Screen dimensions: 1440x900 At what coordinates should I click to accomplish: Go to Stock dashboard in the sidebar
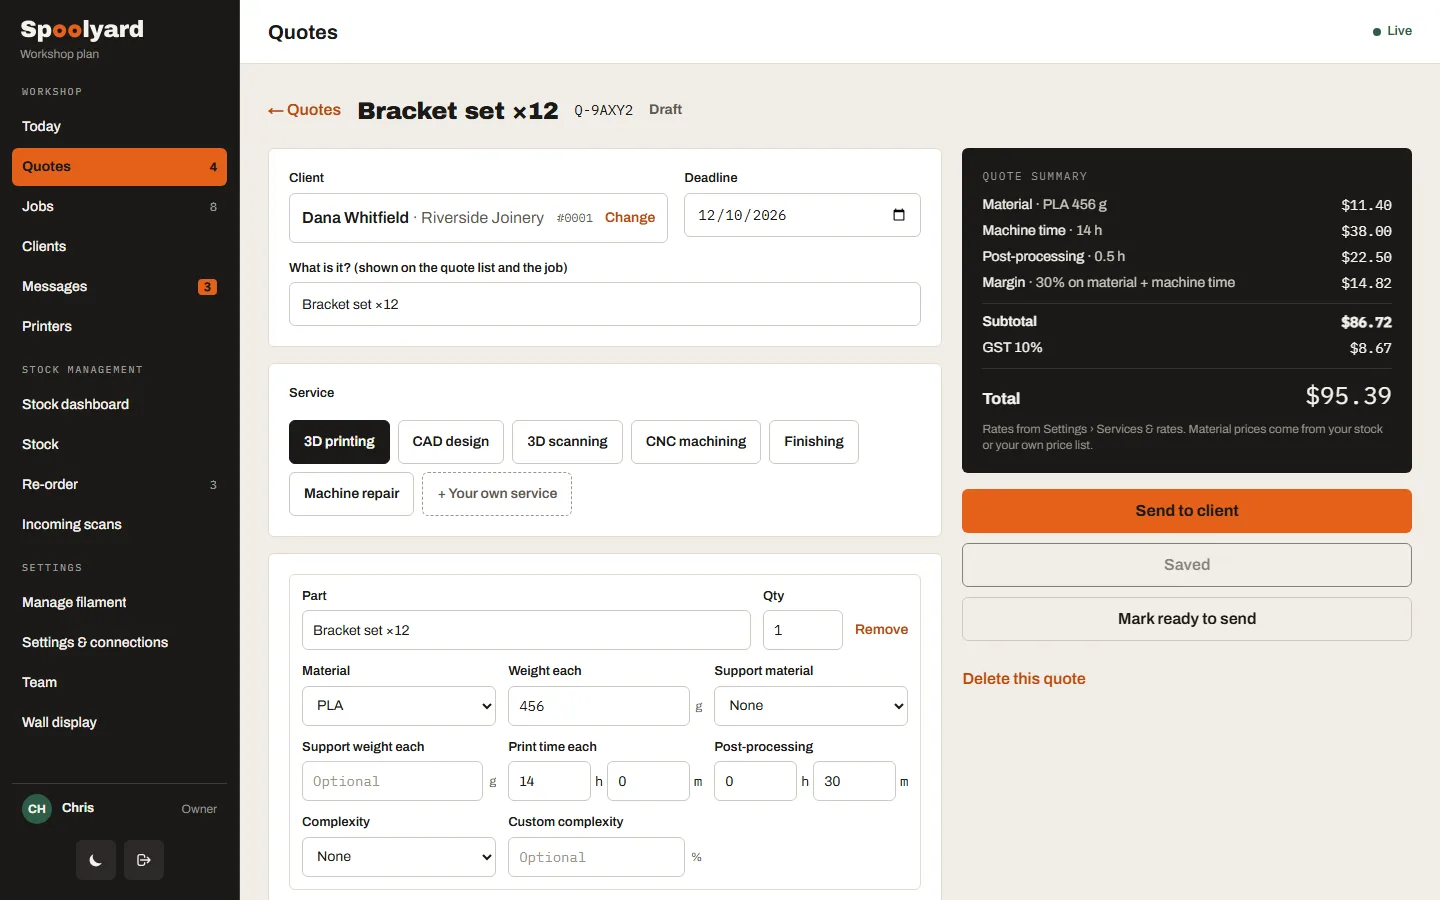pyautogui.click(x=76, y=404)
